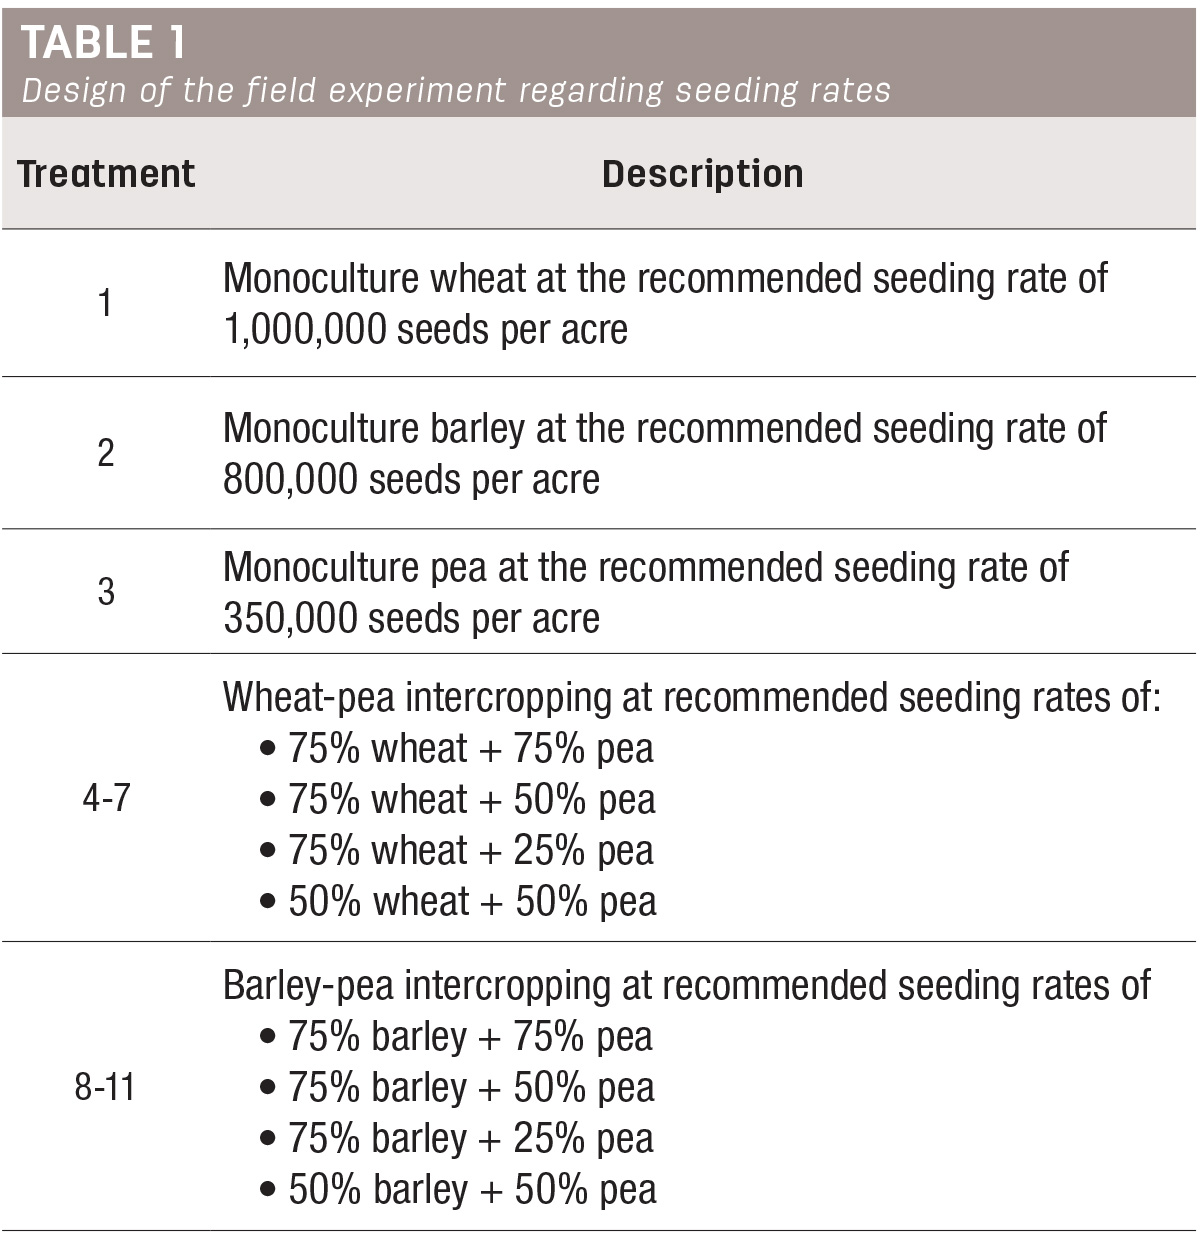1200x1259 pixels.
Task: Click bullet 50% barley + 50% pea
Action: tap(458, 1190)
